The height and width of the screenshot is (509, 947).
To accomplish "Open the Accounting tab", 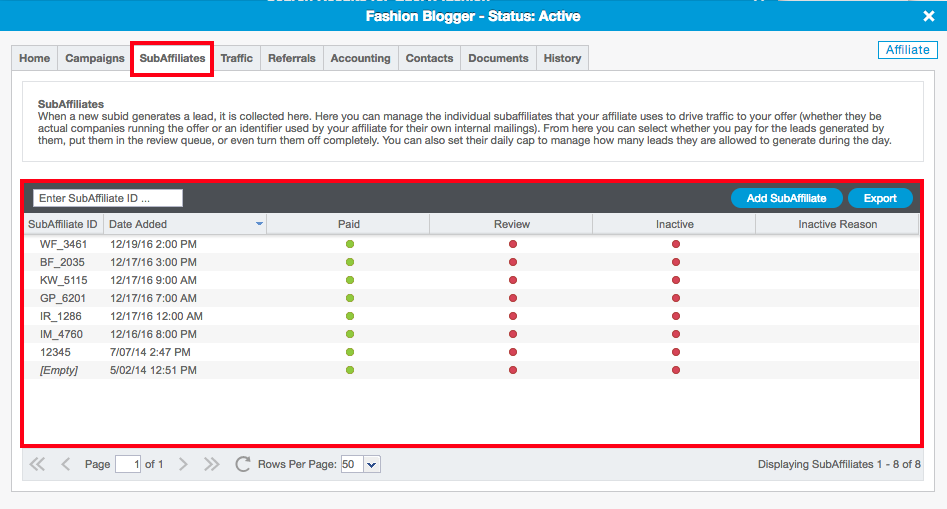I will click(x=361, y=58).
